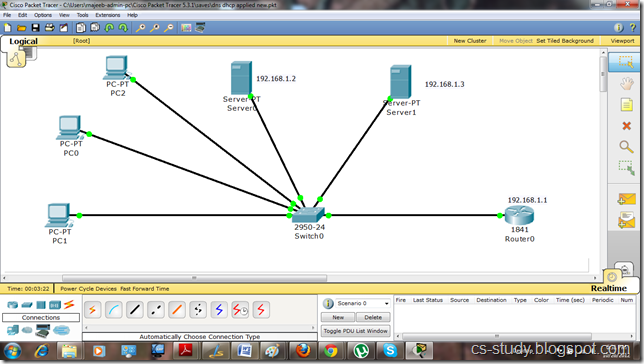The height and width of the screenshot is (364, 644).
Task: Save the project with floppy disk icon
Action: [x=35, y=28]
